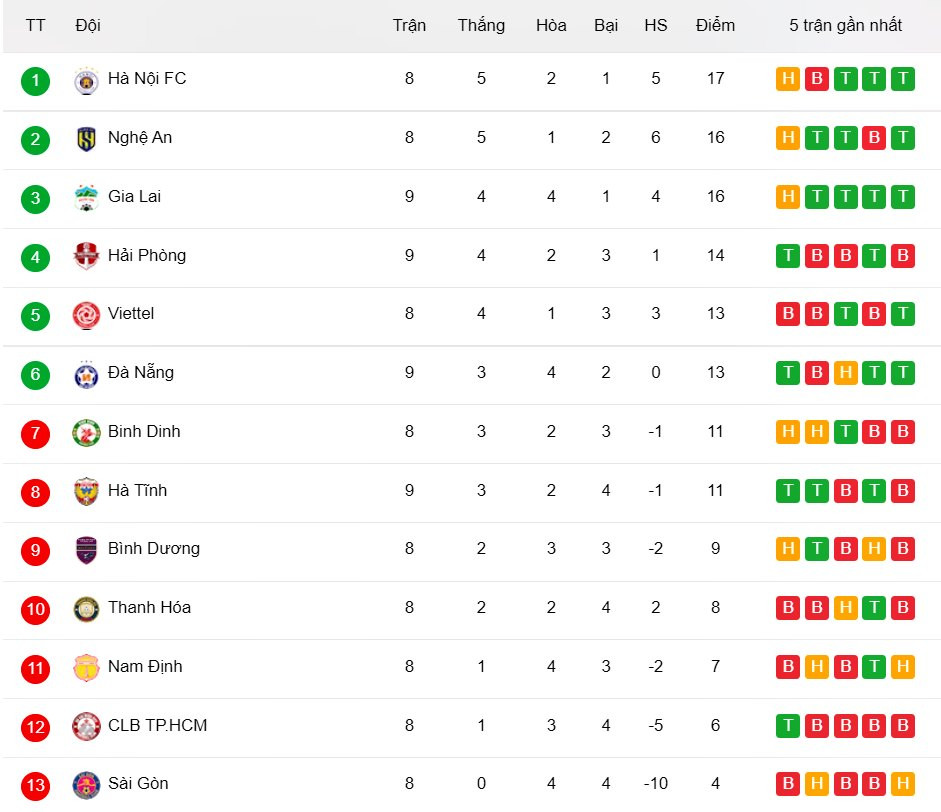The width and height of the screenshot is (941, 812).
Task: Click the rank 1 green position badge
Action: [x=35, y=81]
